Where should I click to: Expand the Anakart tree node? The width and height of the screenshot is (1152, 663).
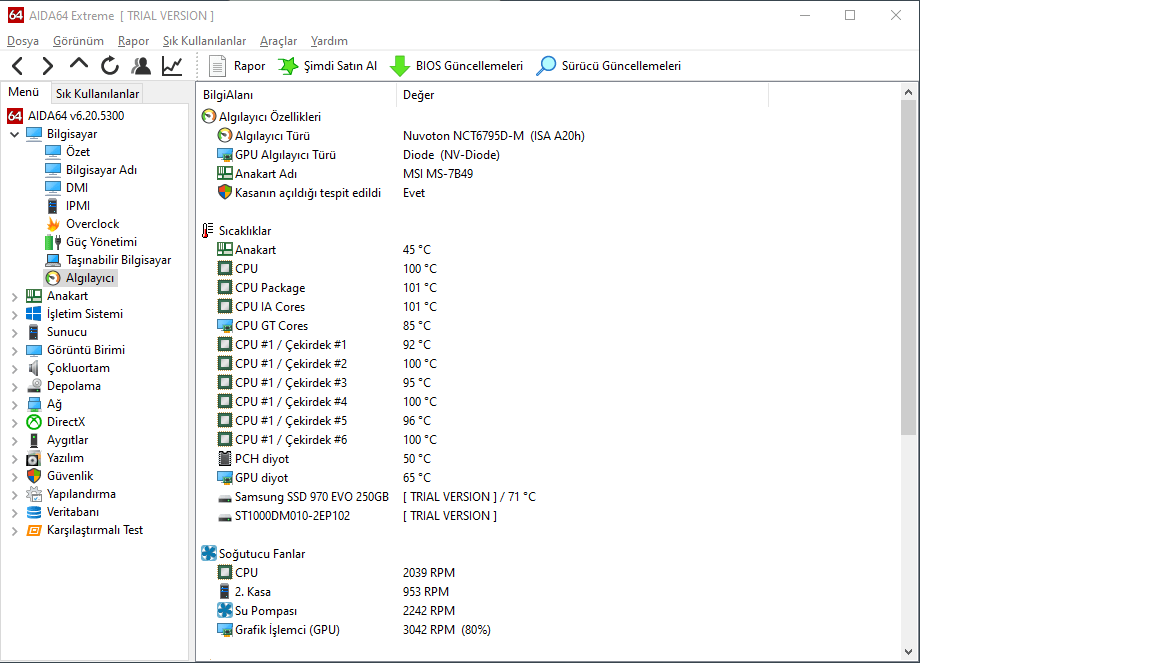click(x=14, y=297)
